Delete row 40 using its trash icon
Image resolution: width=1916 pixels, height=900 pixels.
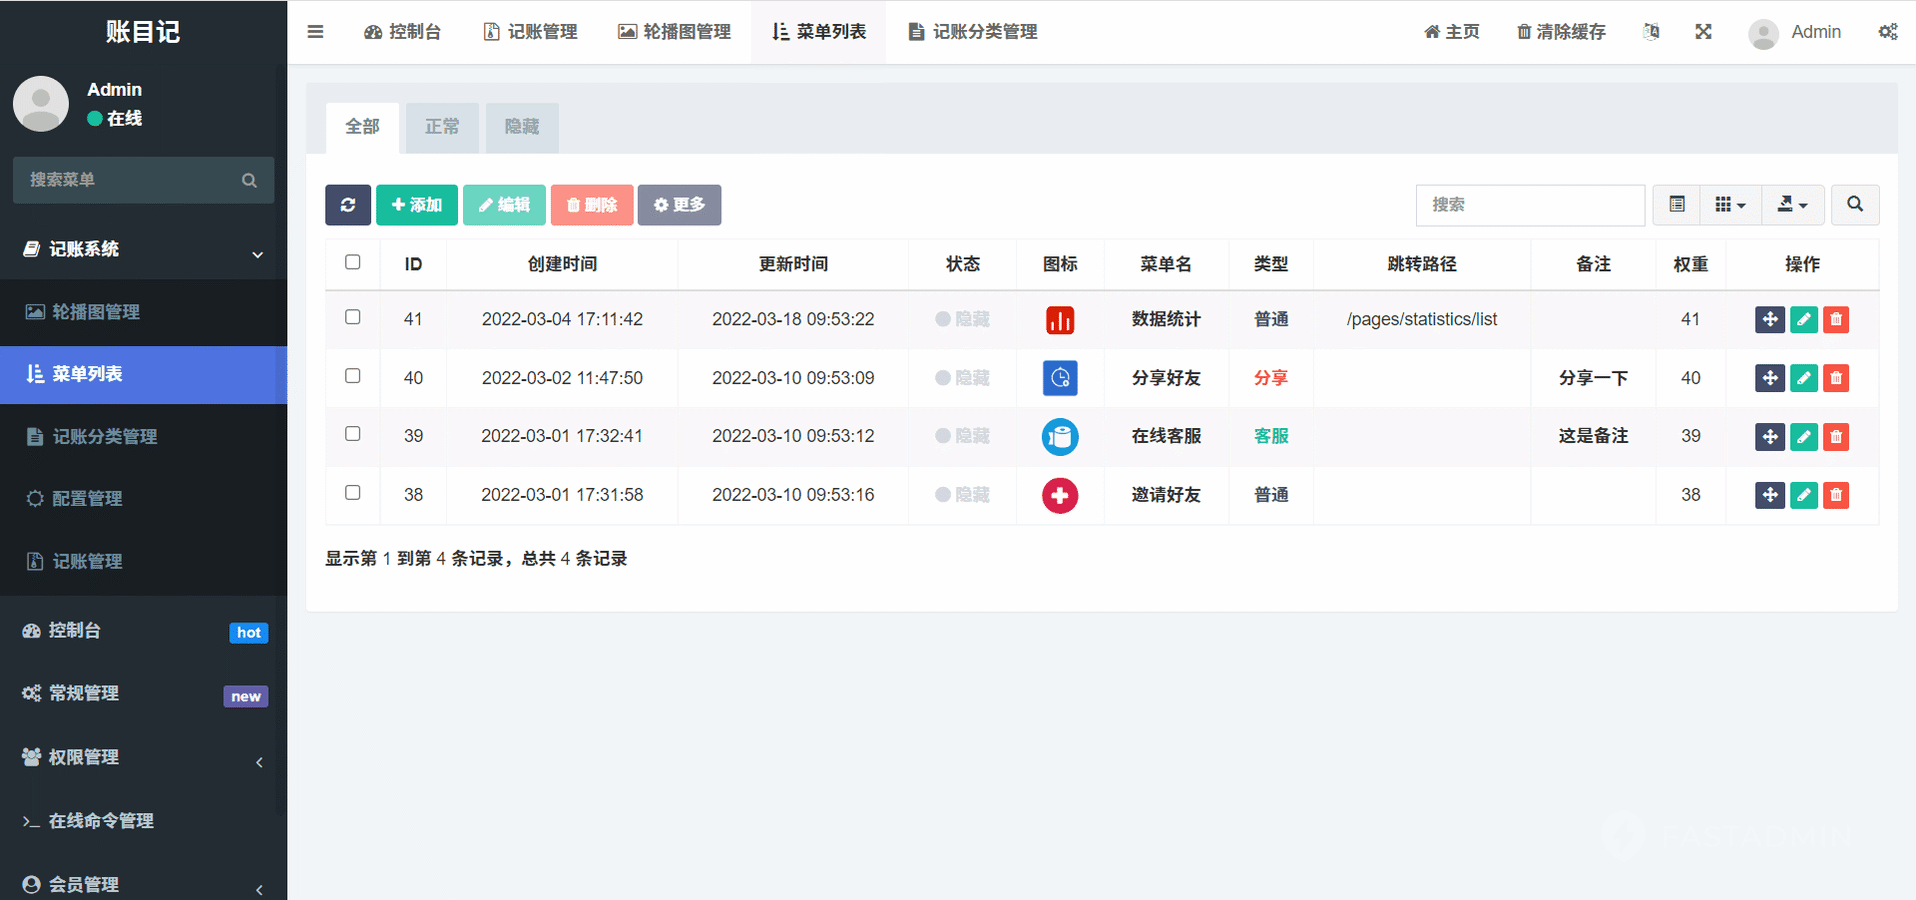tap(1836, 378)
